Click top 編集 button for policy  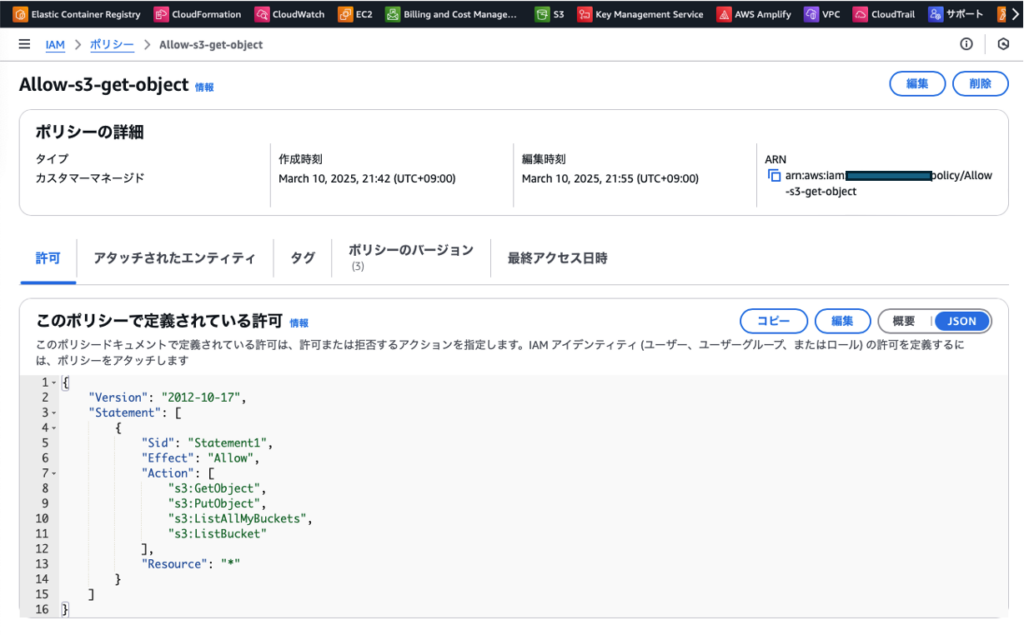[917, 84]
